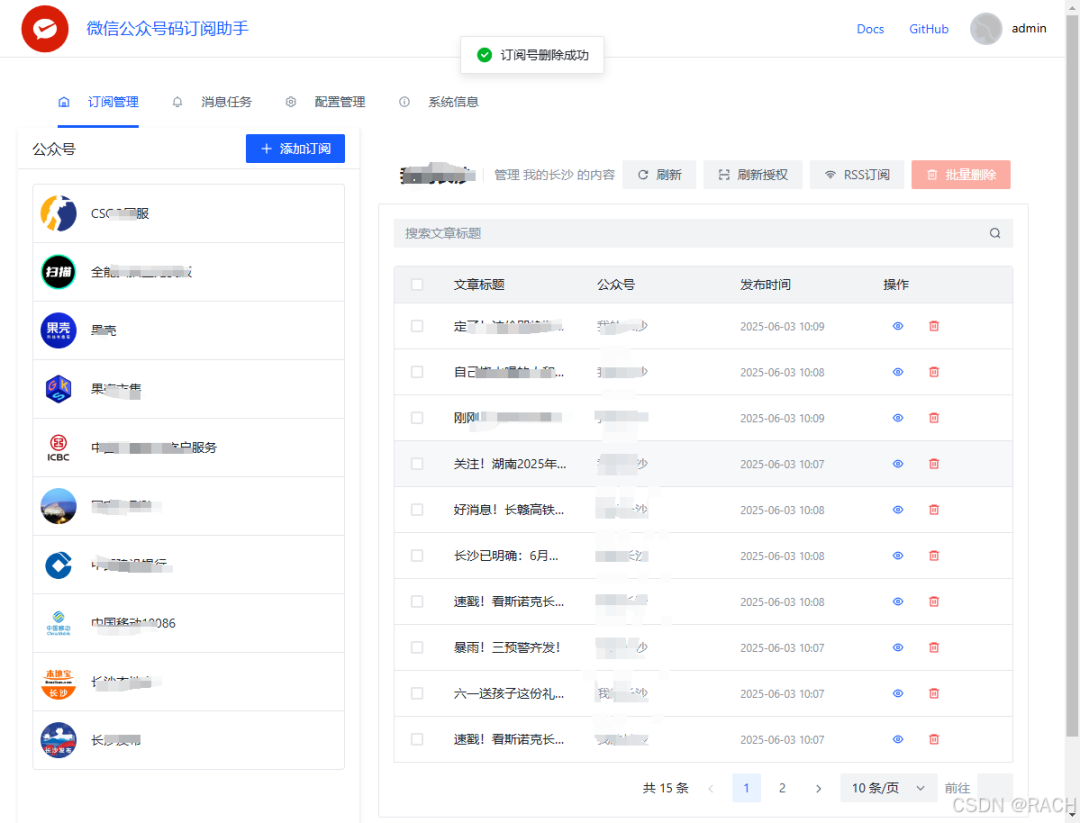Click the 刷新授权 button
This screenshot has width=1080, height=823.
[752, 175]
